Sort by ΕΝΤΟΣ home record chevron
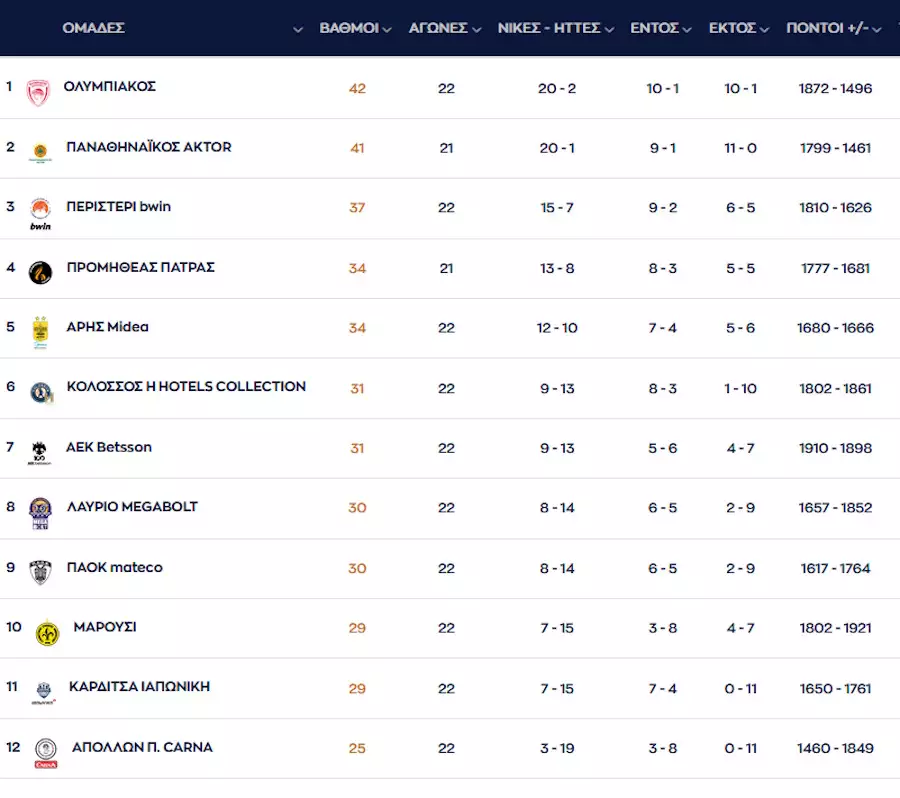 [x=687, y=30]
